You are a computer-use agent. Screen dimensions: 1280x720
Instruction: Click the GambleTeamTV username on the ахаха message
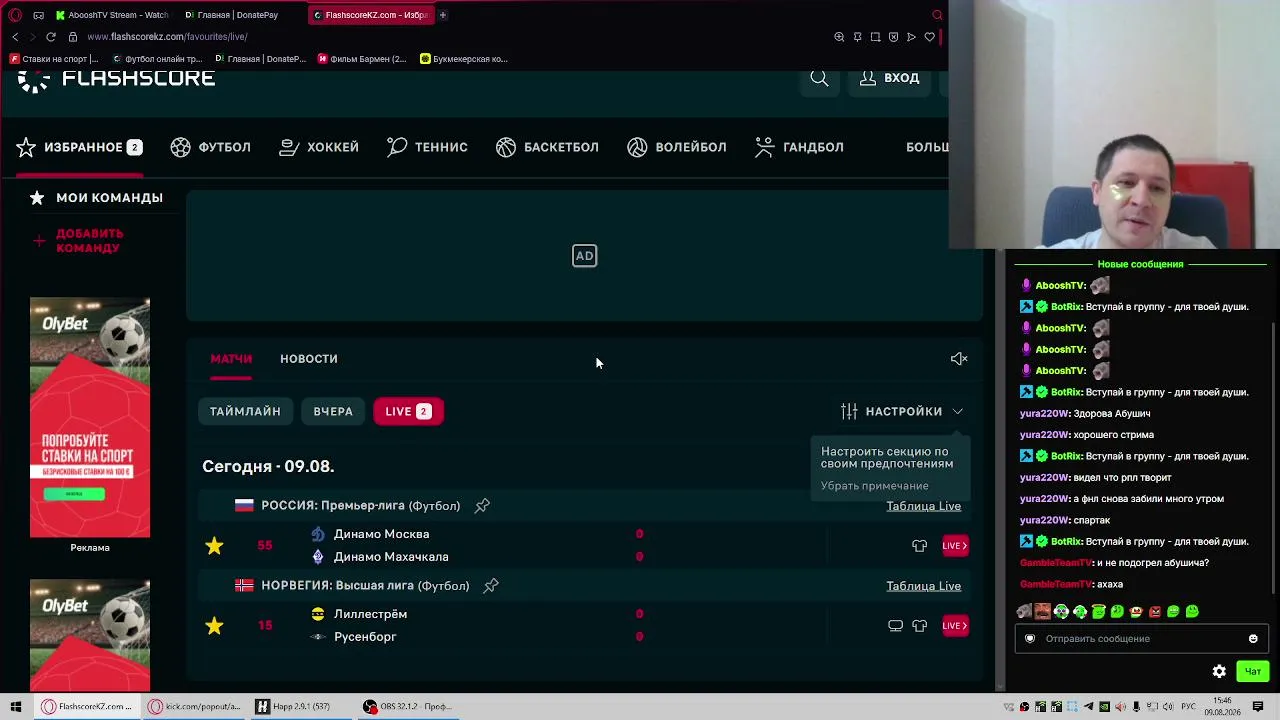pos(1056,584)
